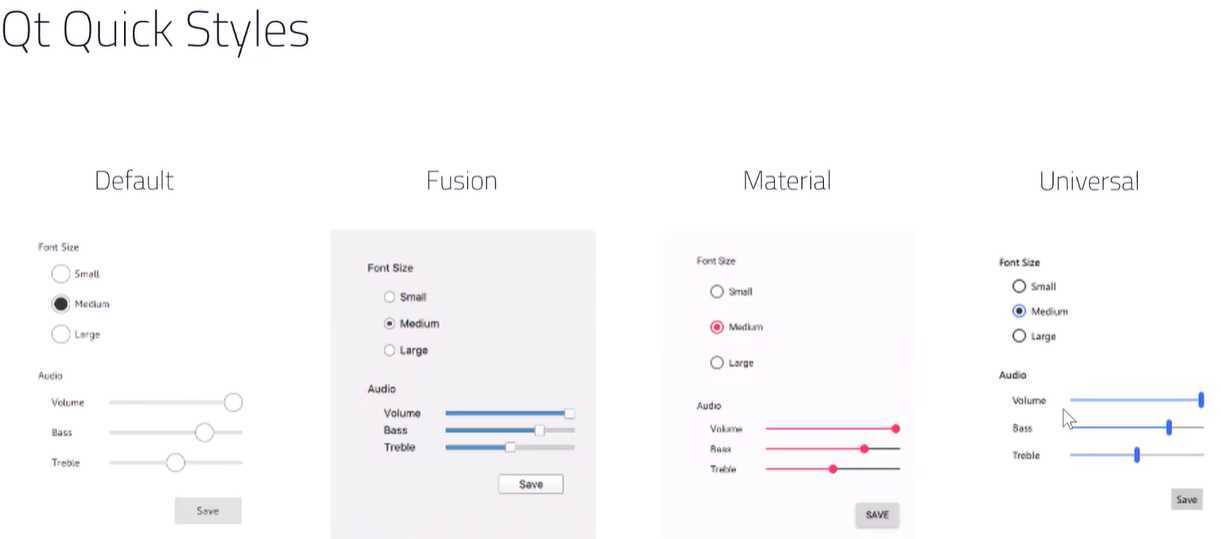Click the Material SAVE button
Viewport: 1221px width, 539px height.
[x=877, y=515]
